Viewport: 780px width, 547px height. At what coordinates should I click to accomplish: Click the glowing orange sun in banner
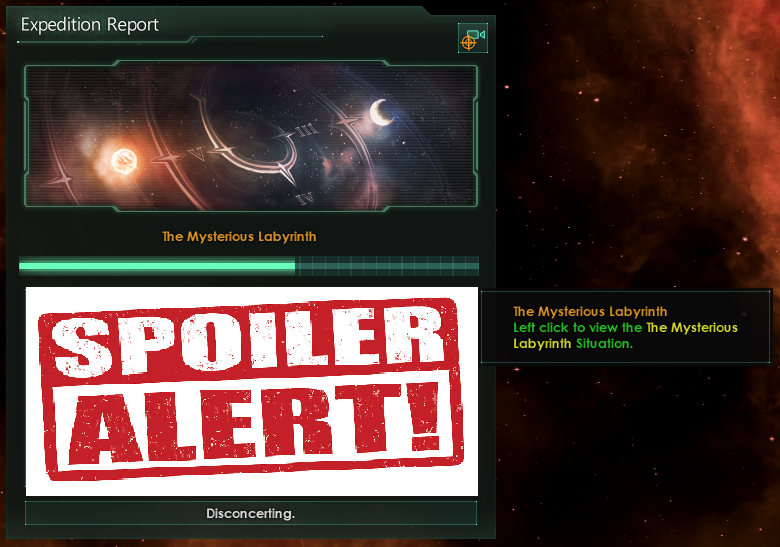click(123, 161)
